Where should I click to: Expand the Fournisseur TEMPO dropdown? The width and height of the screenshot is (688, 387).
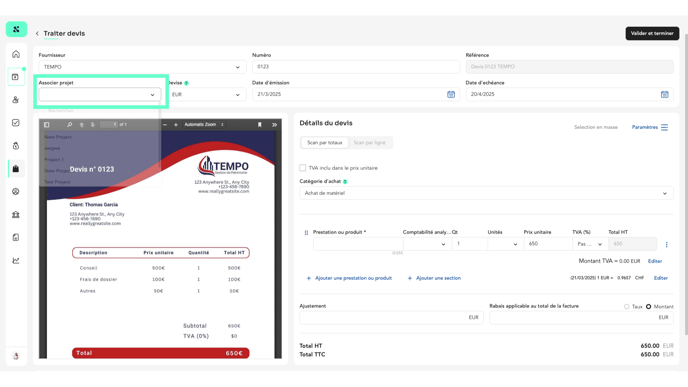coord(142,67)
